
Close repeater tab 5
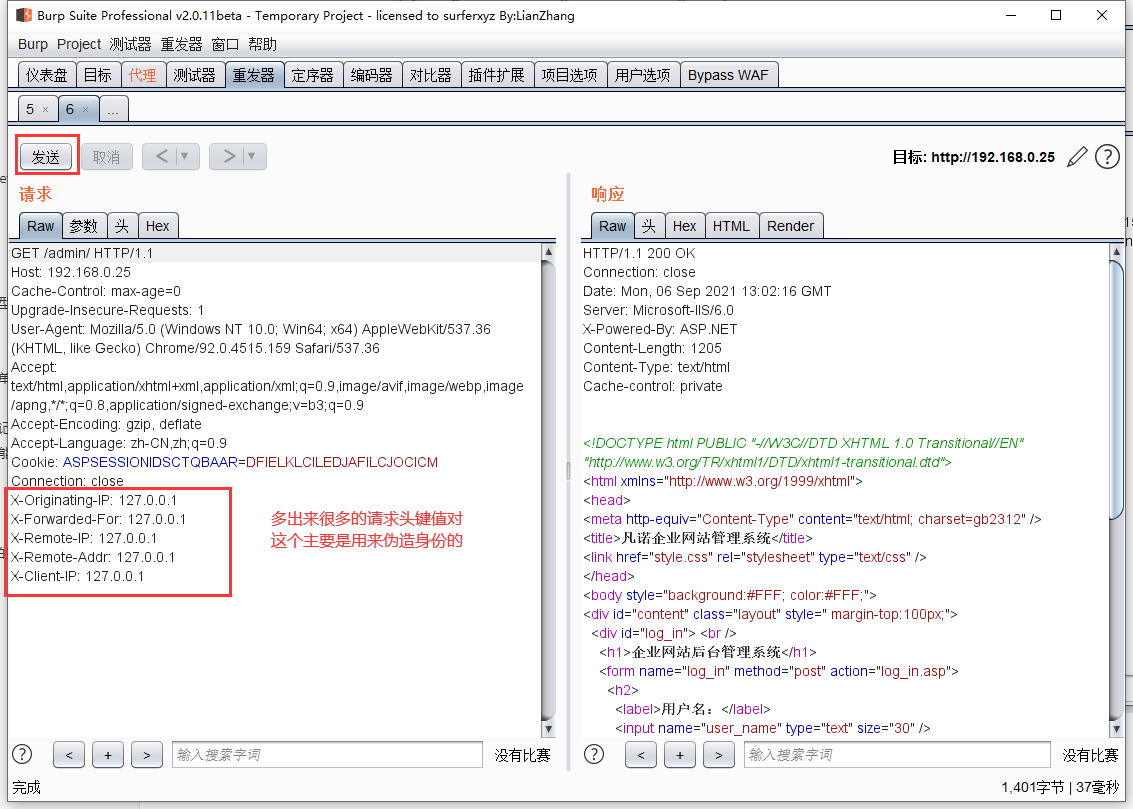[x=45, y=109]
